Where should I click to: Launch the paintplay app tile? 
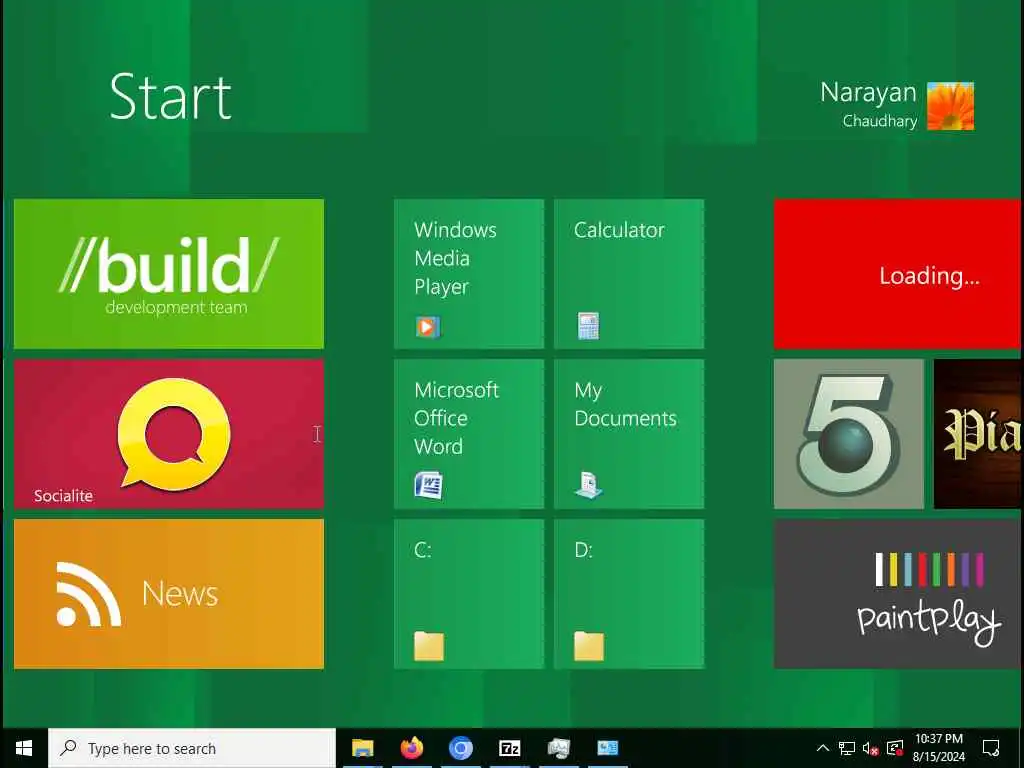(899, 594)
